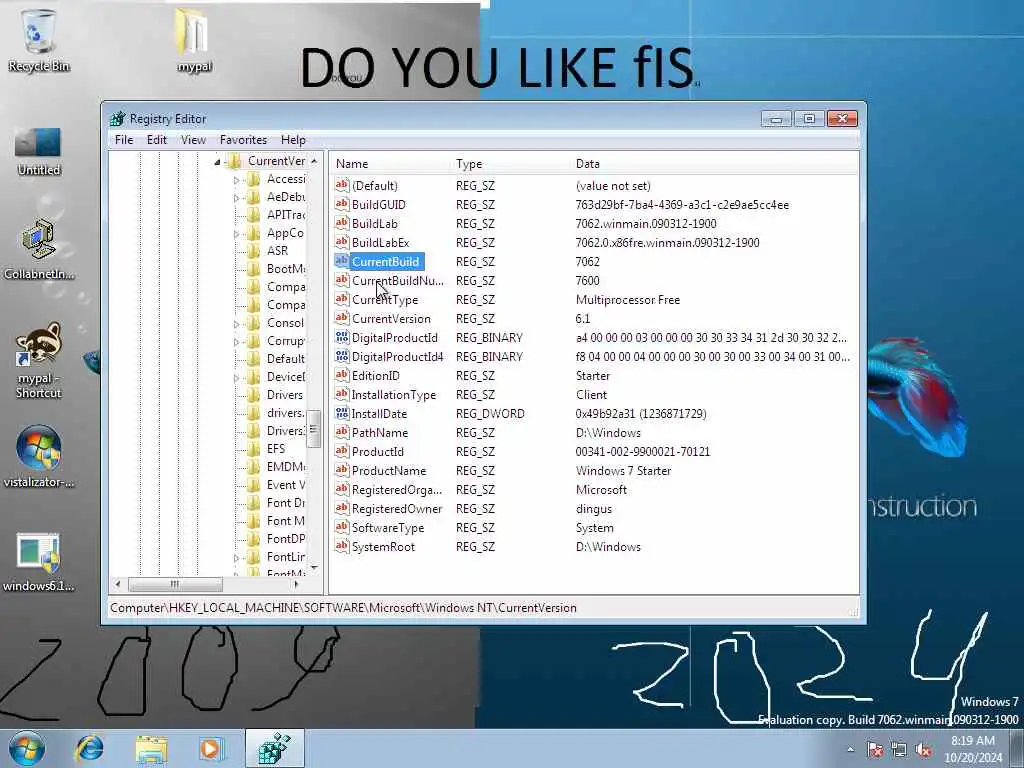Expand the Corrup... key in tree
Viewport: 1024px width, 768px height.
236,342
